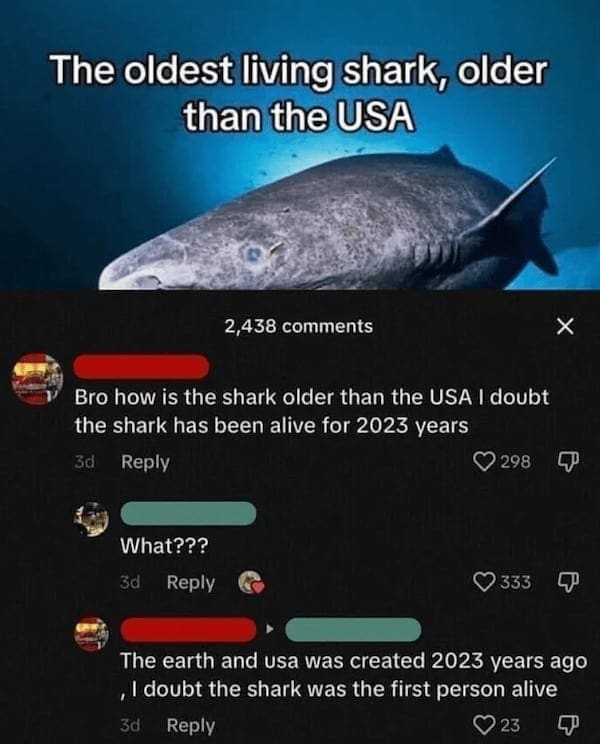
Task: Reply to the "earth and usa" comment
Action: tap(191, 725)
